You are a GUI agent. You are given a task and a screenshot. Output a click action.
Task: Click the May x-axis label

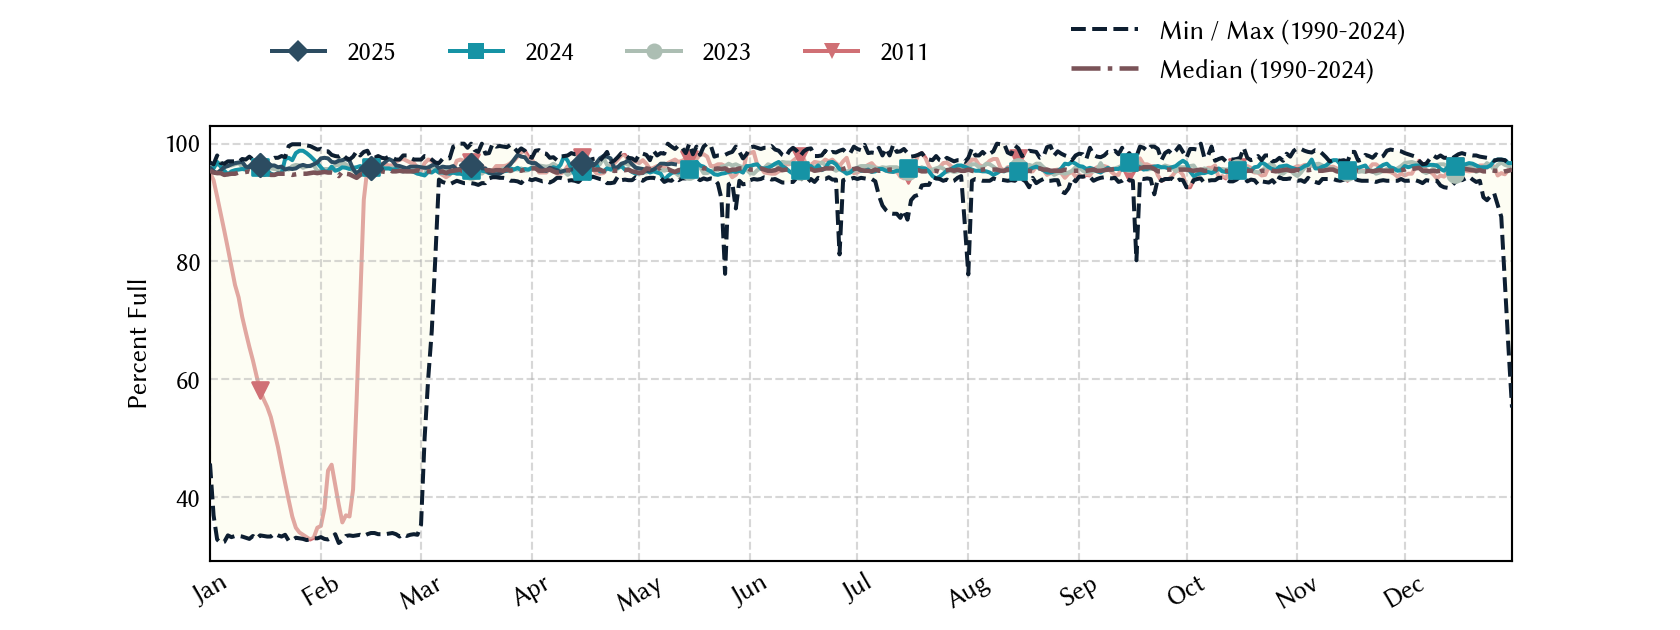639,594
